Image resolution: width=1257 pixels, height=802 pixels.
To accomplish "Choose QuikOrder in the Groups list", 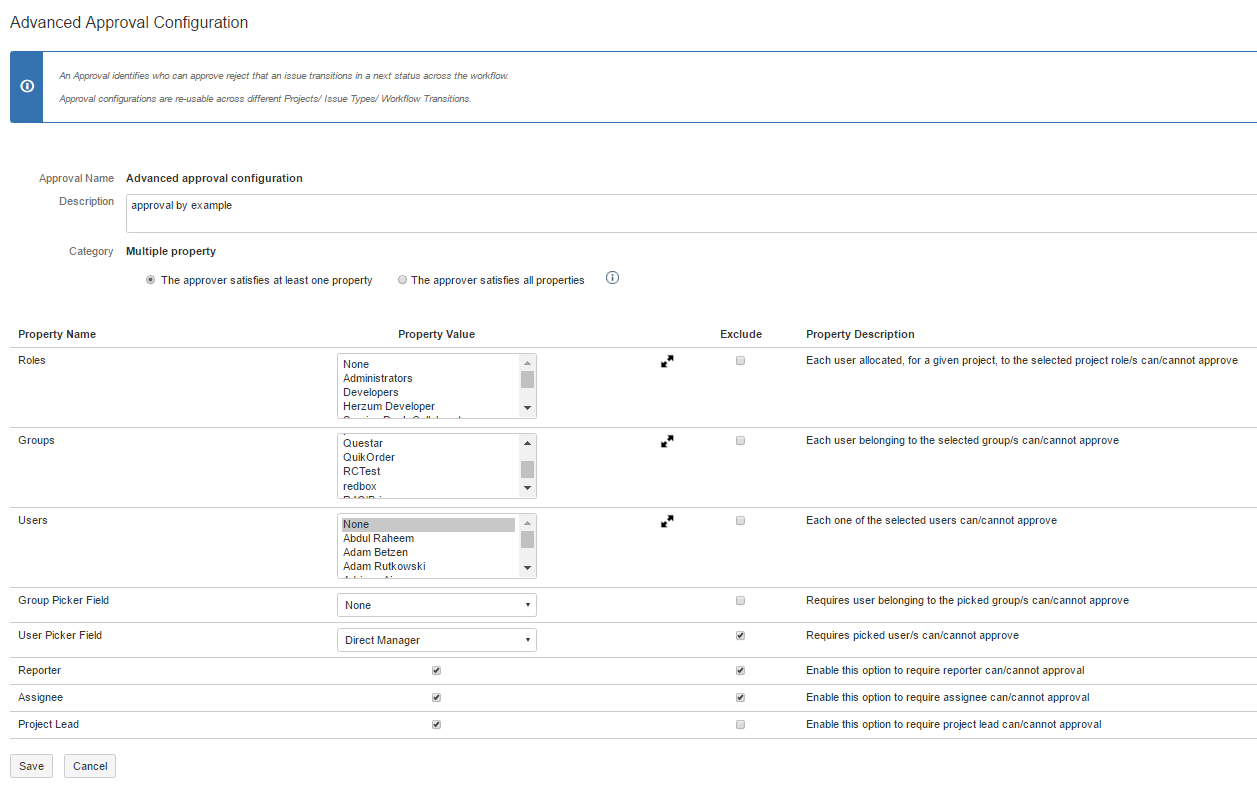I will click(x=369, y=458).
